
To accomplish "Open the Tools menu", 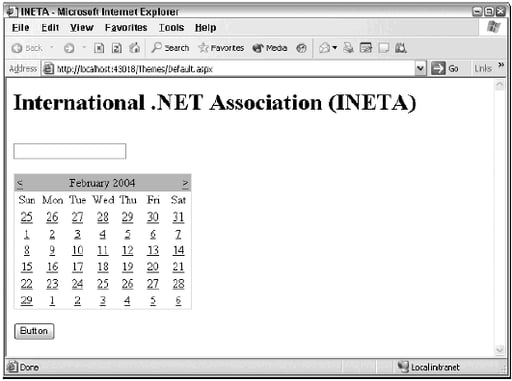I will point(171,28).
